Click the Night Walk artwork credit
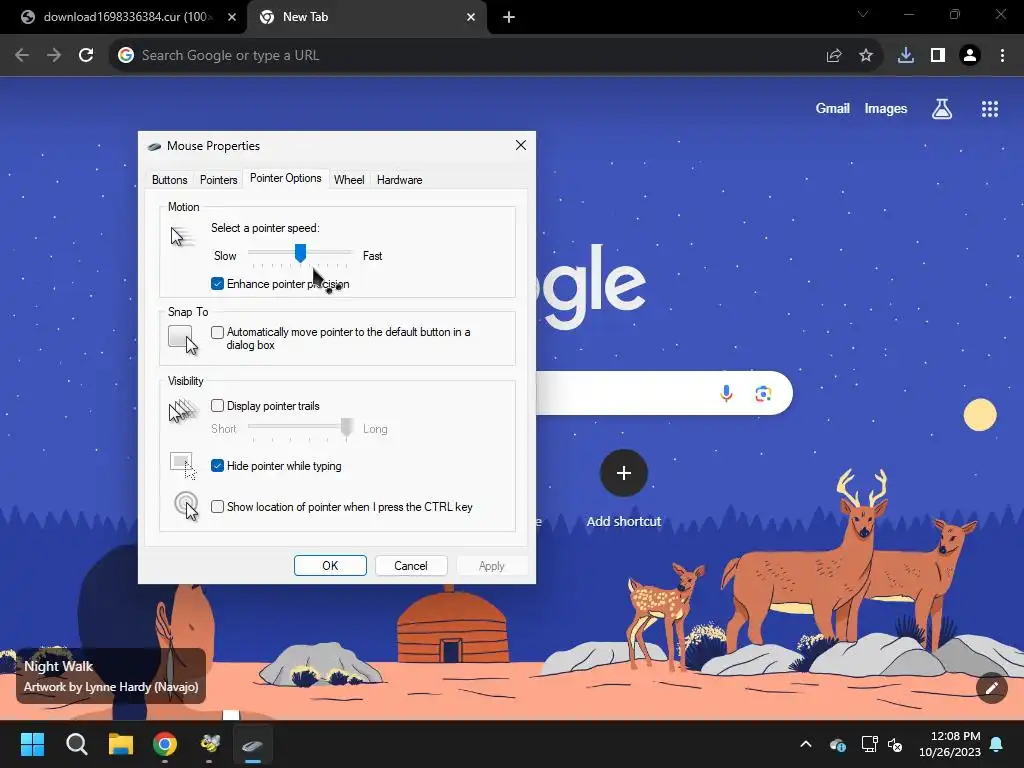 pos(111,676)
